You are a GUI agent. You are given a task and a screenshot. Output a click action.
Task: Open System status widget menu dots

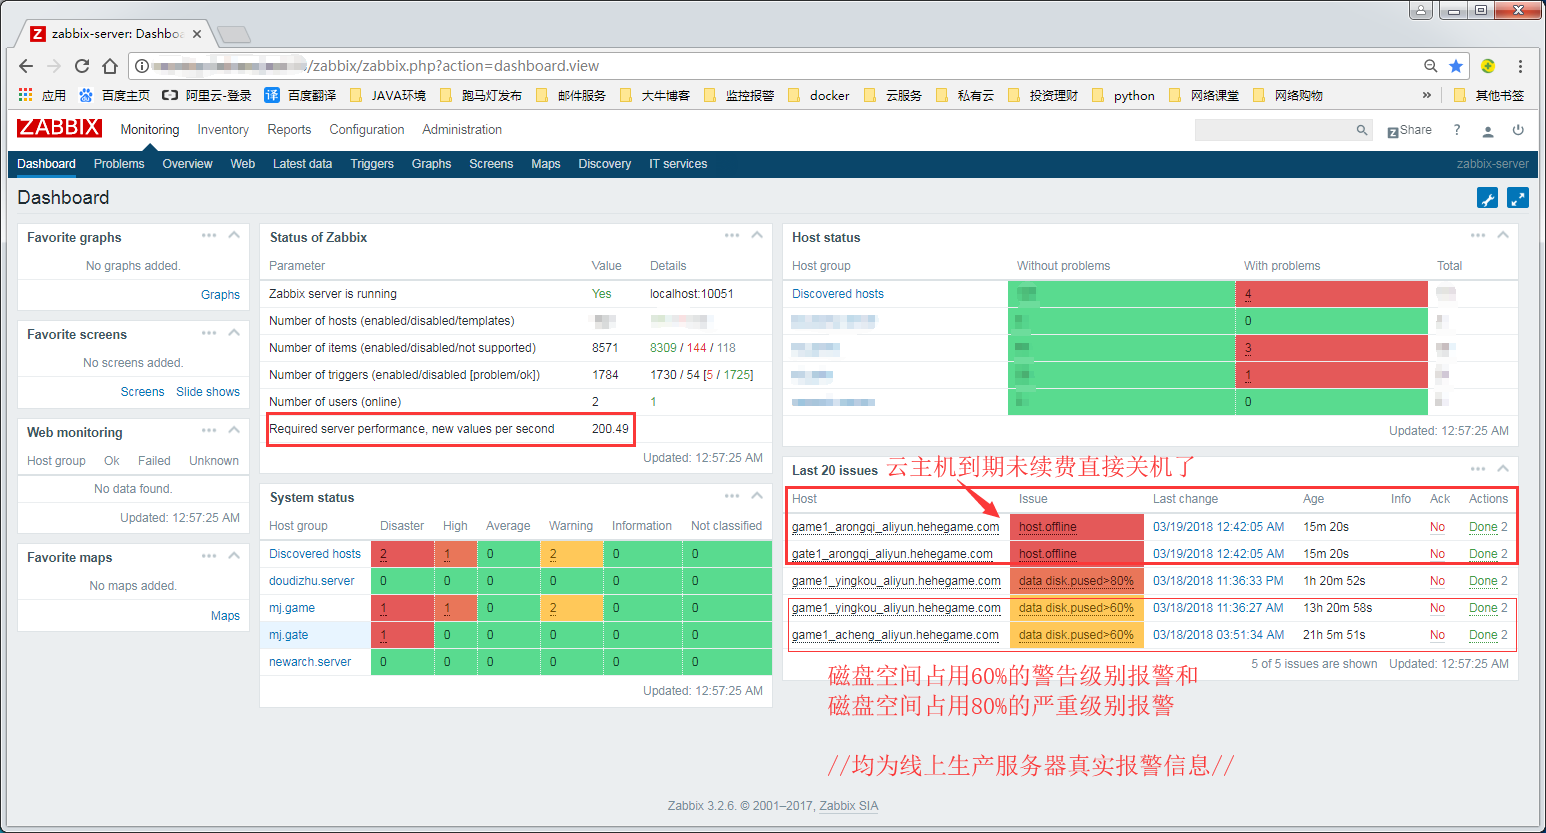(x=732, y=496)
